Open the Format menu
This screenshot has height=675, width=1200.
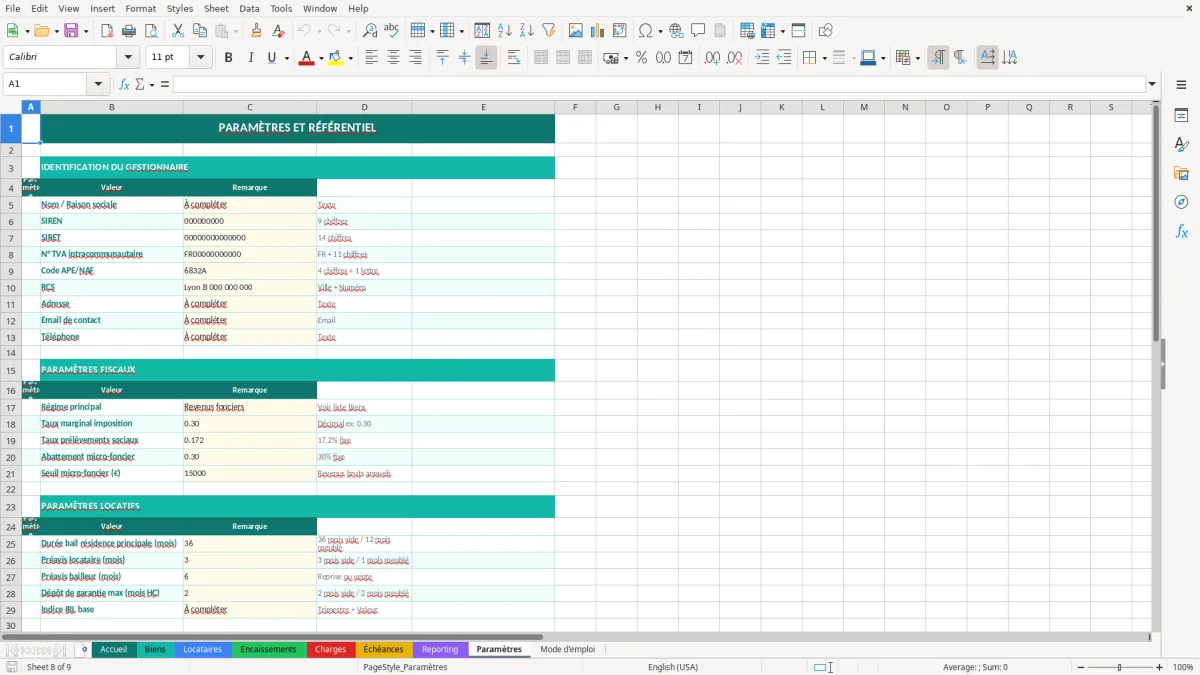point(140,8)
